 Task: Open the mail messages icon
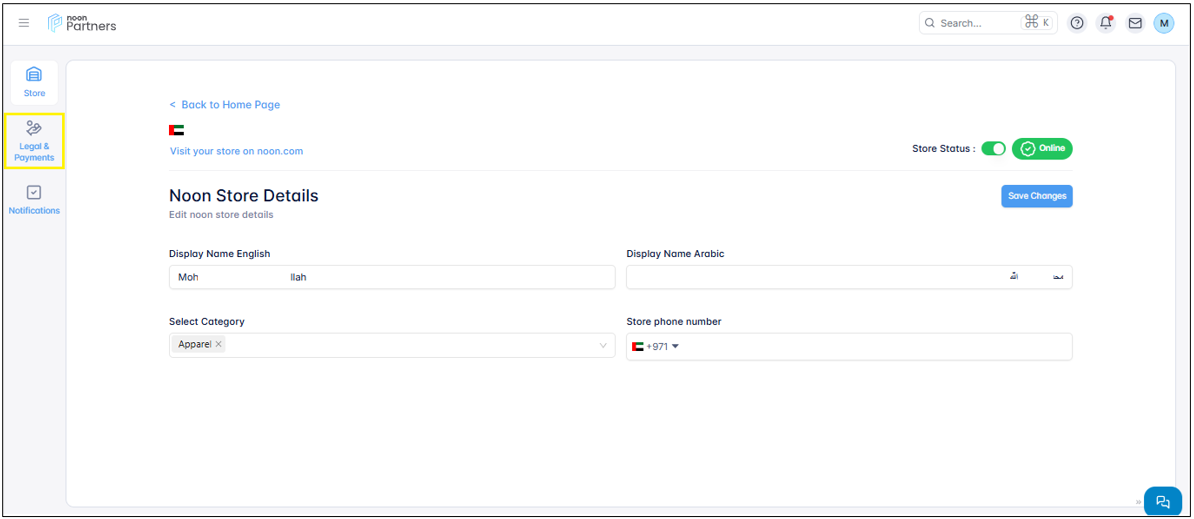coord(1135,23)
